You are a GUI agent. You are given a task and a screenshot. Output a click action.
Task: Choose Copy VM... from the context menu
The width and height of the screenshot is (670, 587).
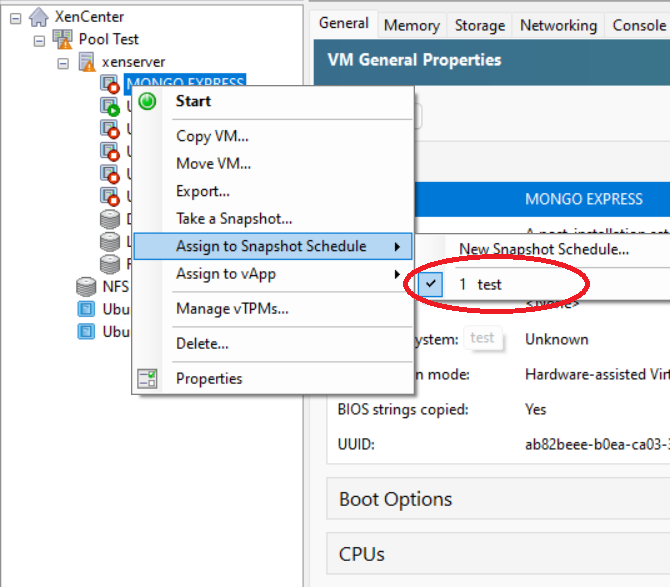273,136
